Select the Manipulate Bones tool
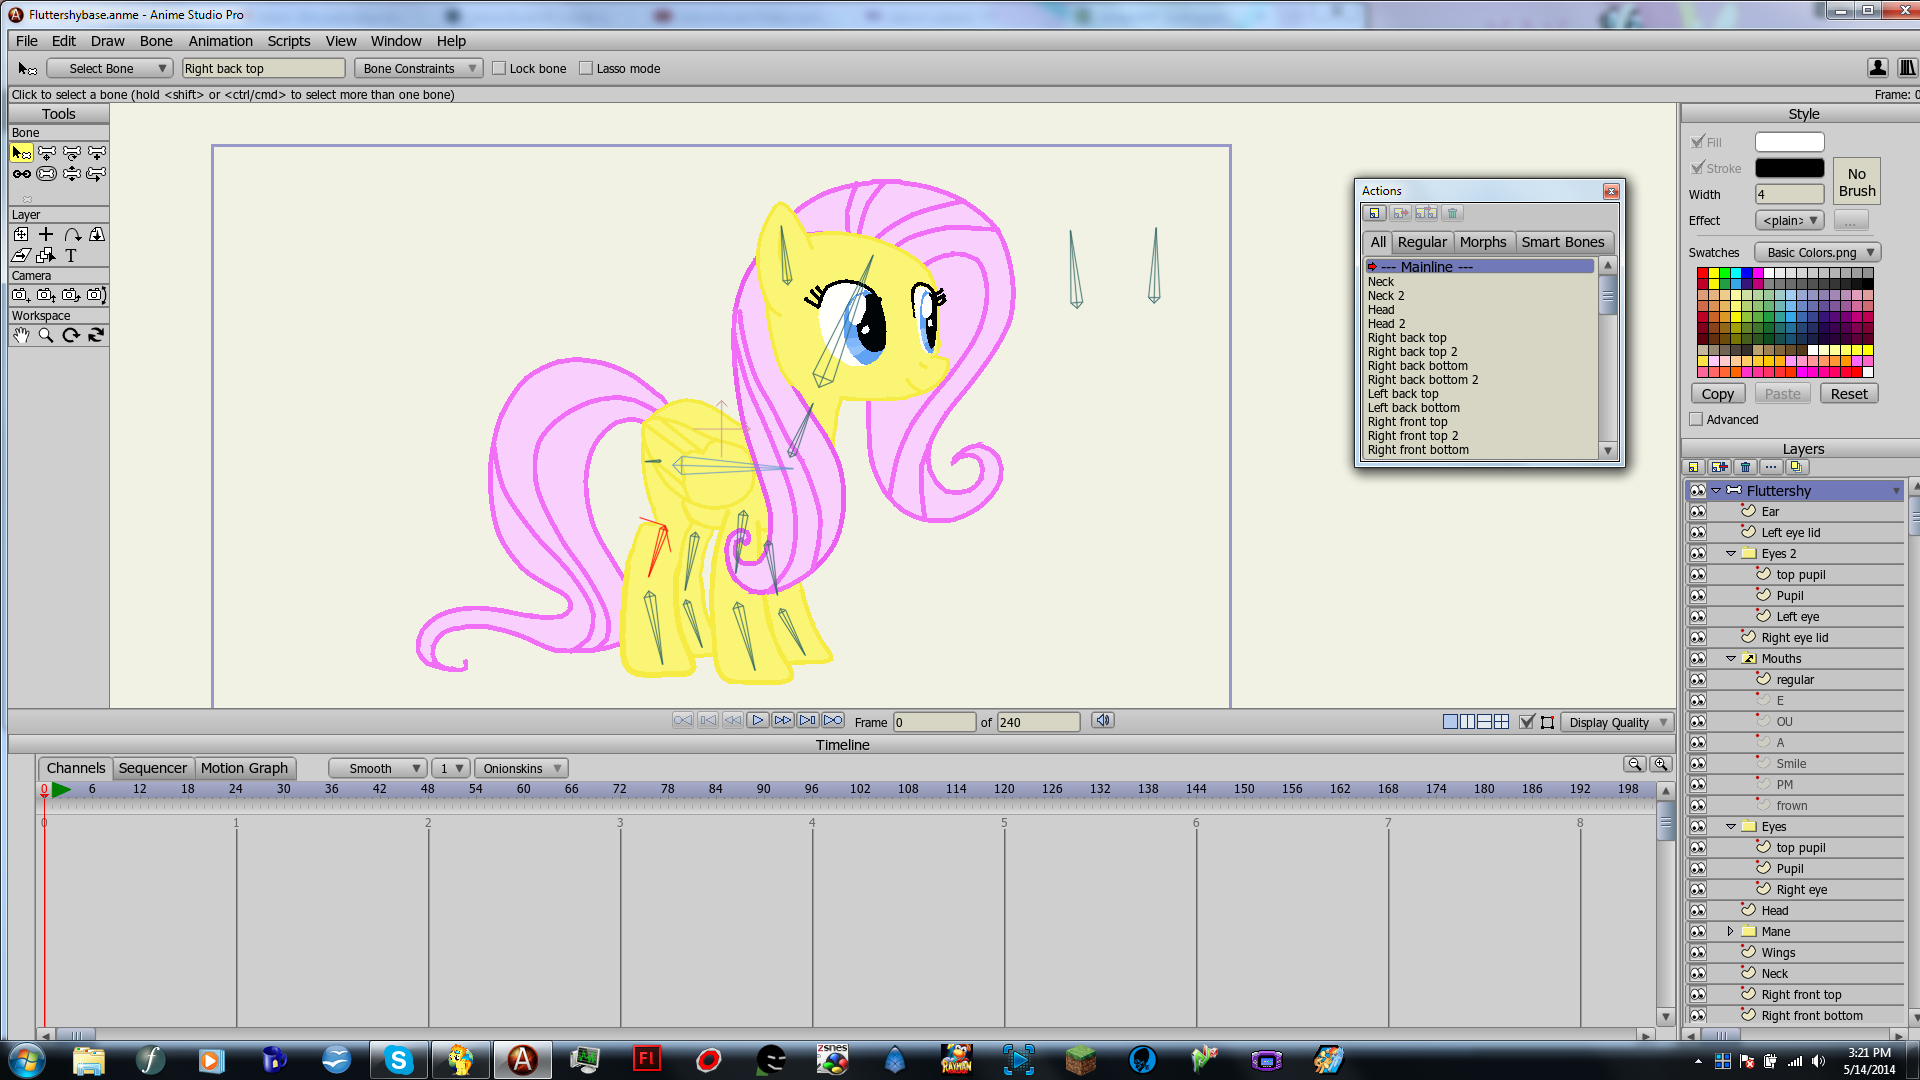The height and width of the screenshot is (1080, 1920). pos(71,174)
